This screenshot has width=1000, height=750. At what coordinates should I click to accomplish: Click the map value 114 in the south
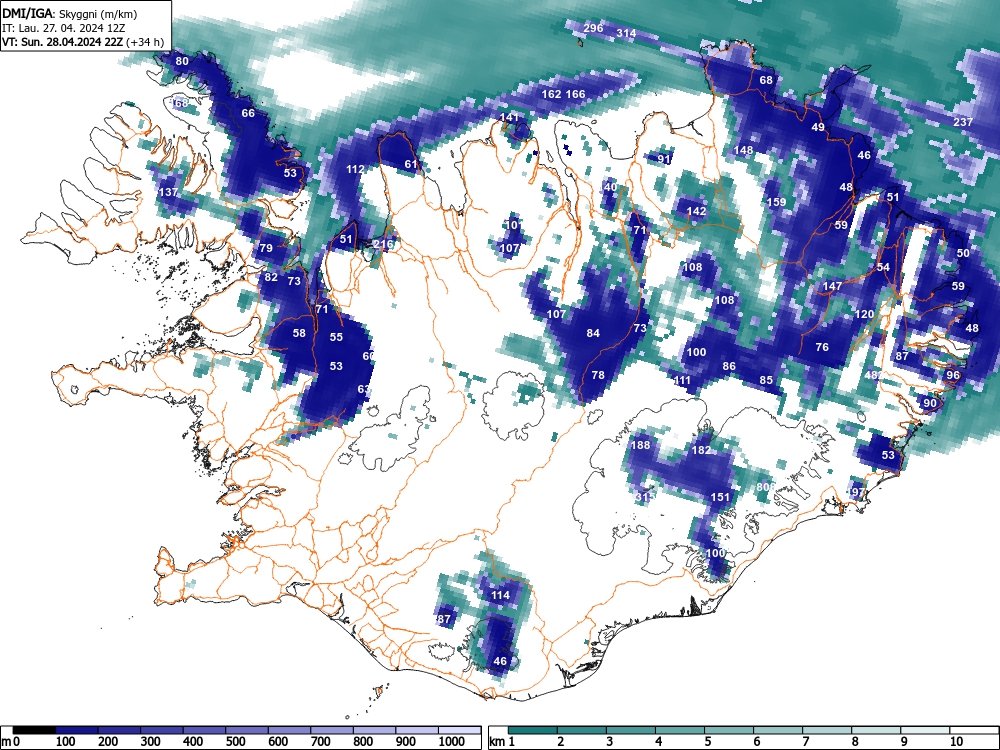[500, 595]
